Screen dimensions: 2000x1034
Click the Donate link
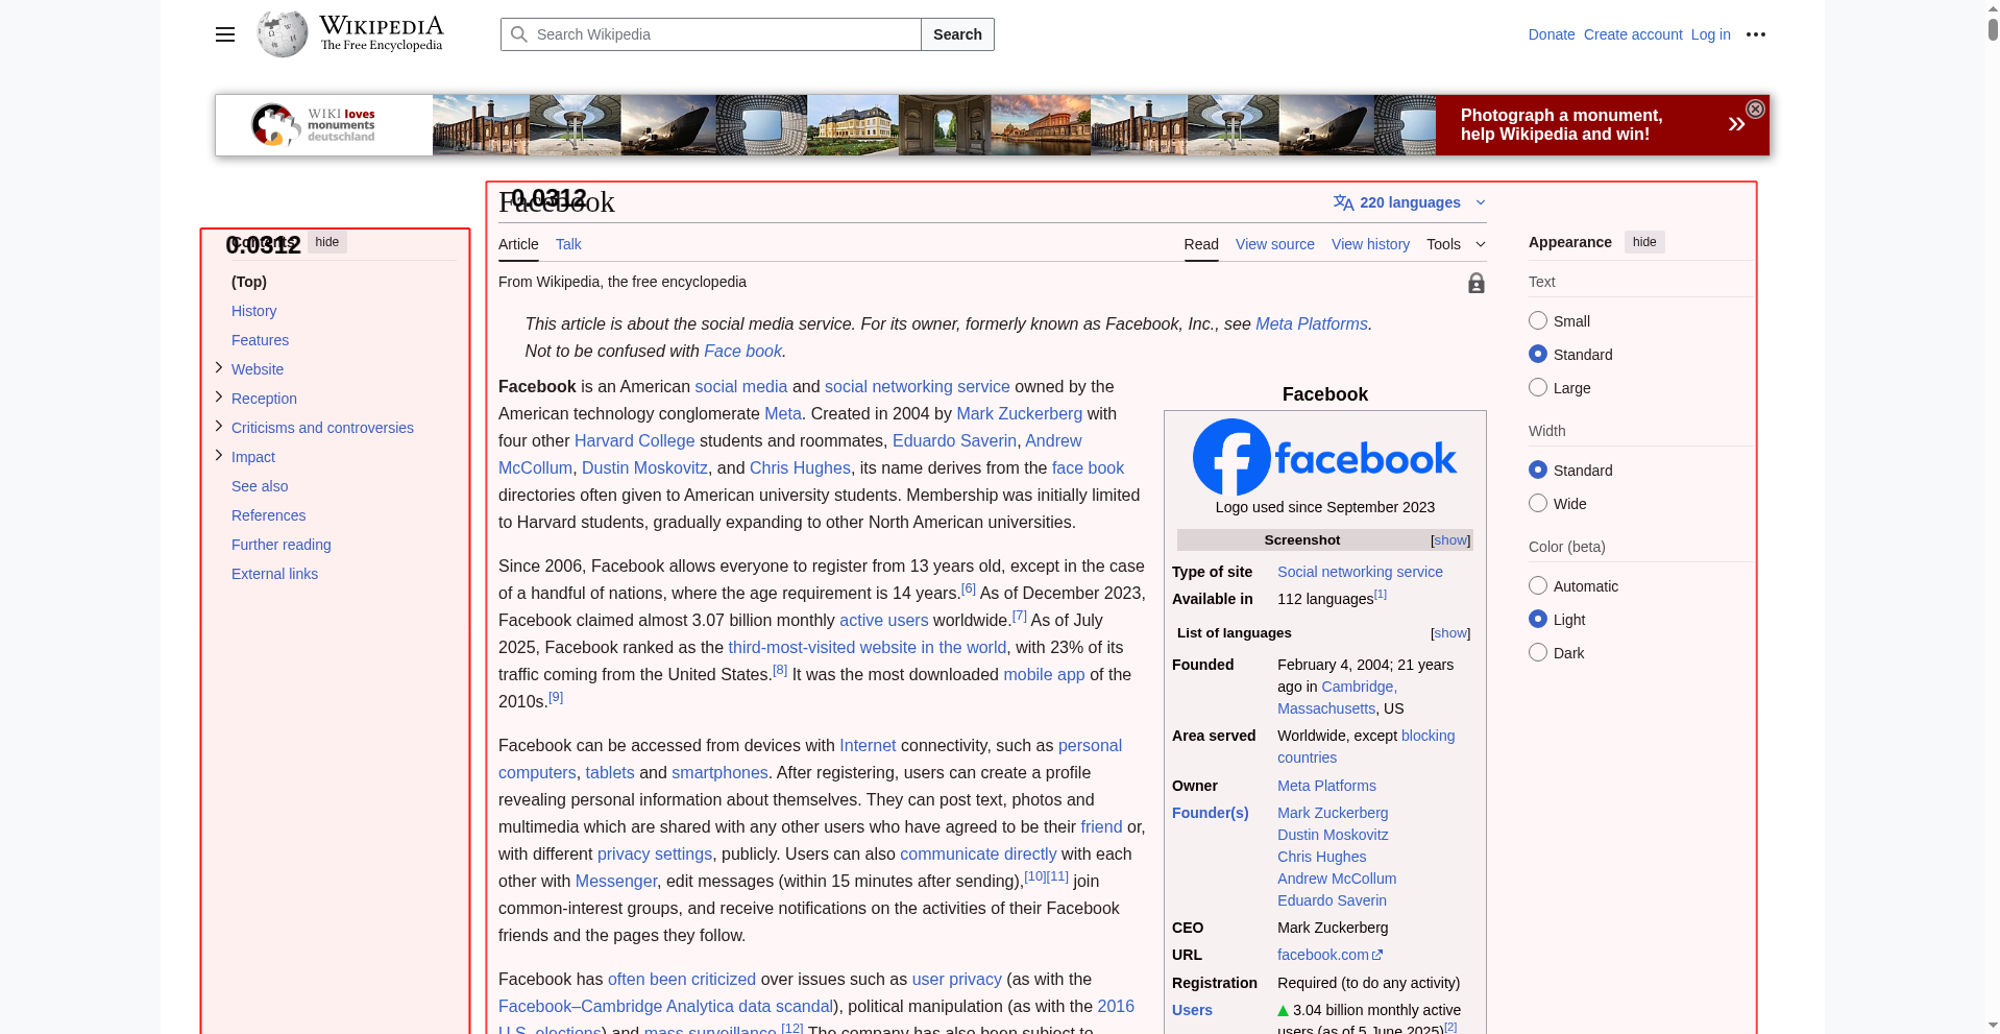point(1551,34)
